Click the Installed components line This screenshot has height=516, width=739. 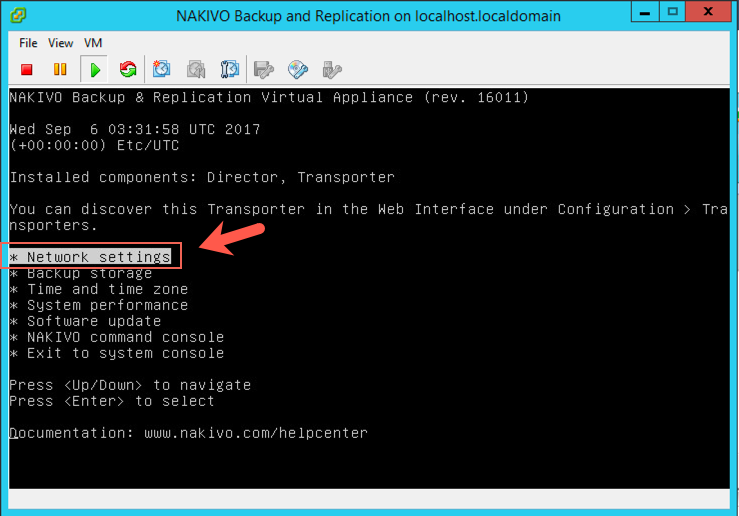click(202, 177)
